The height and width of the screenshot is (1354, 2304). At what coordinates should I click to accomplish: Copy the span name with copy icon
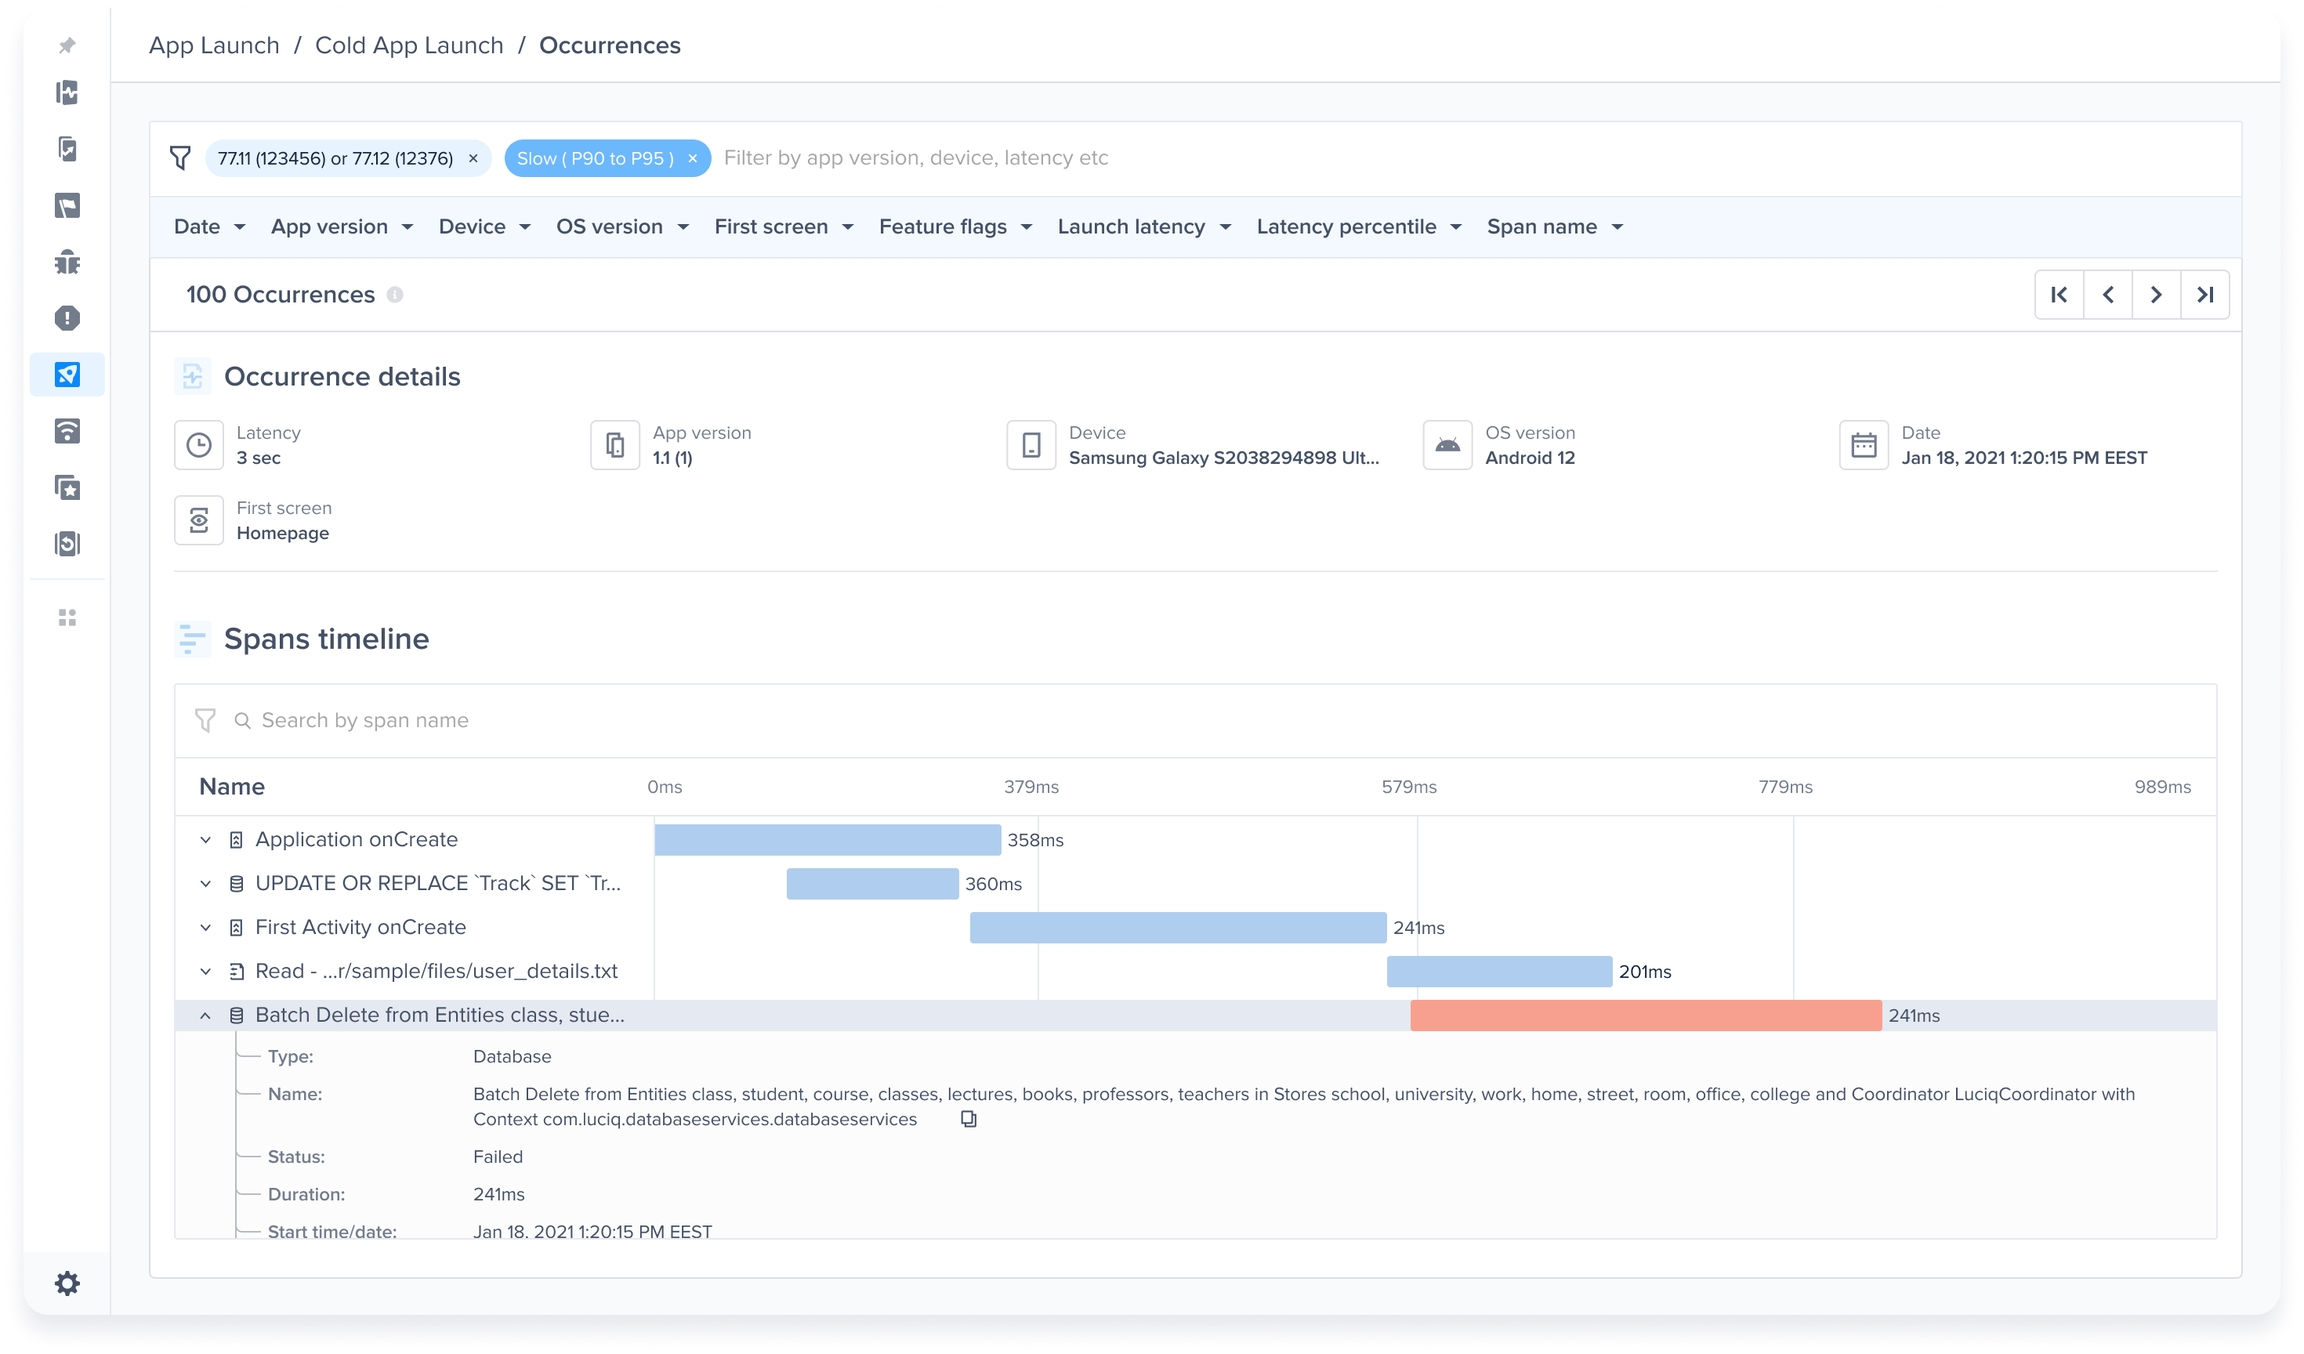[968, 1119]
